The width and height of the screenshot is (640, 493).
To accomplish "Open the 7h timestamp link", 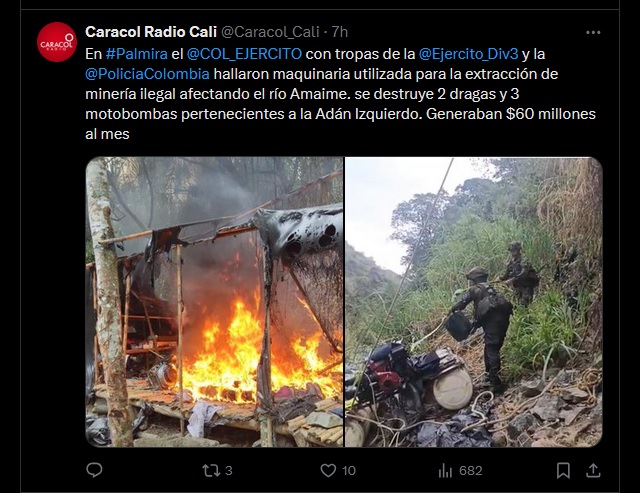I will point(340,32).
